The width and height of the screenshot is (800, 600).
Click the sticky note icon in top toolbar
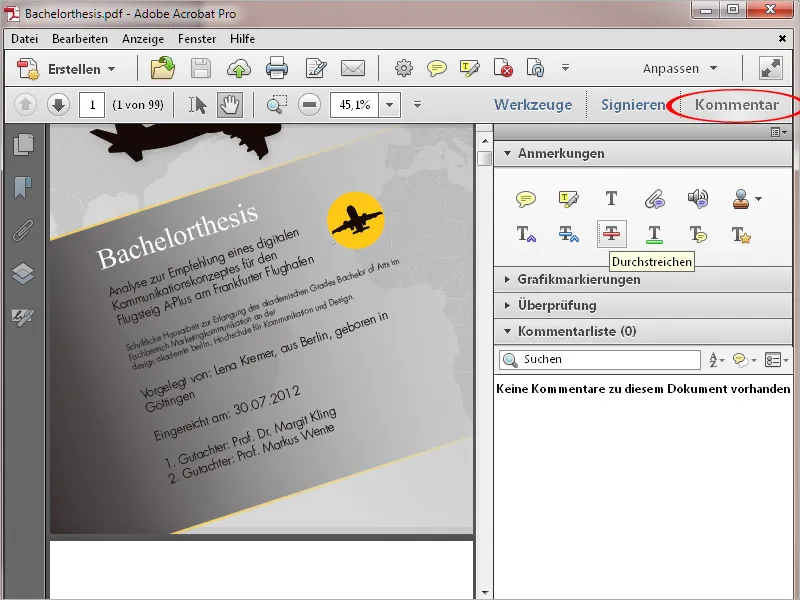click(x=437, y=68)
